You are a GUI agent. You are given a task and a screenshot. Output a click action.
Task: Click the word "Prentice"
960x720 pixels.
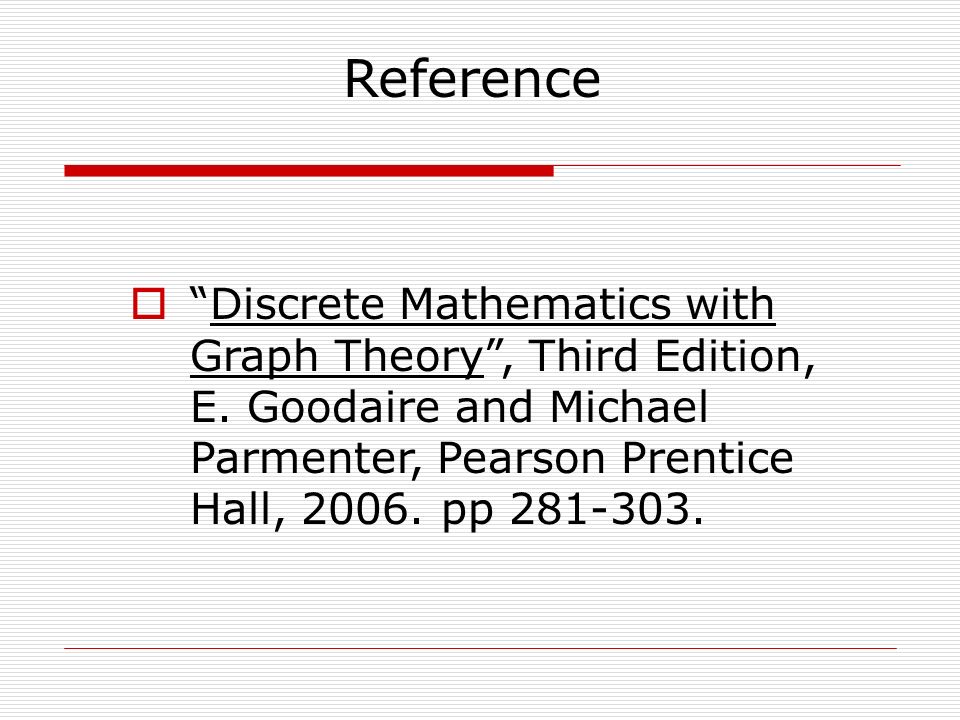(x=707, y=458)
